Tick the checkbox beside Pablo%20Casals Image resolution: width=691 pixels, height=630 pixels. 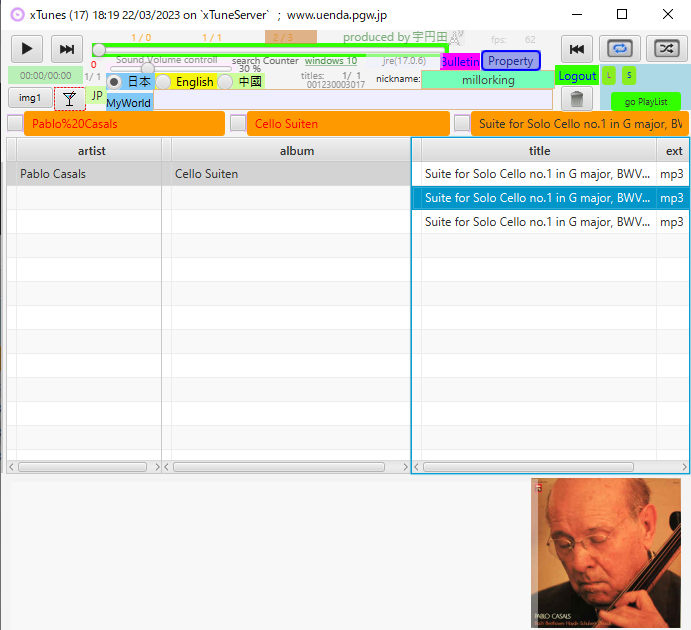tap(14, 124)
